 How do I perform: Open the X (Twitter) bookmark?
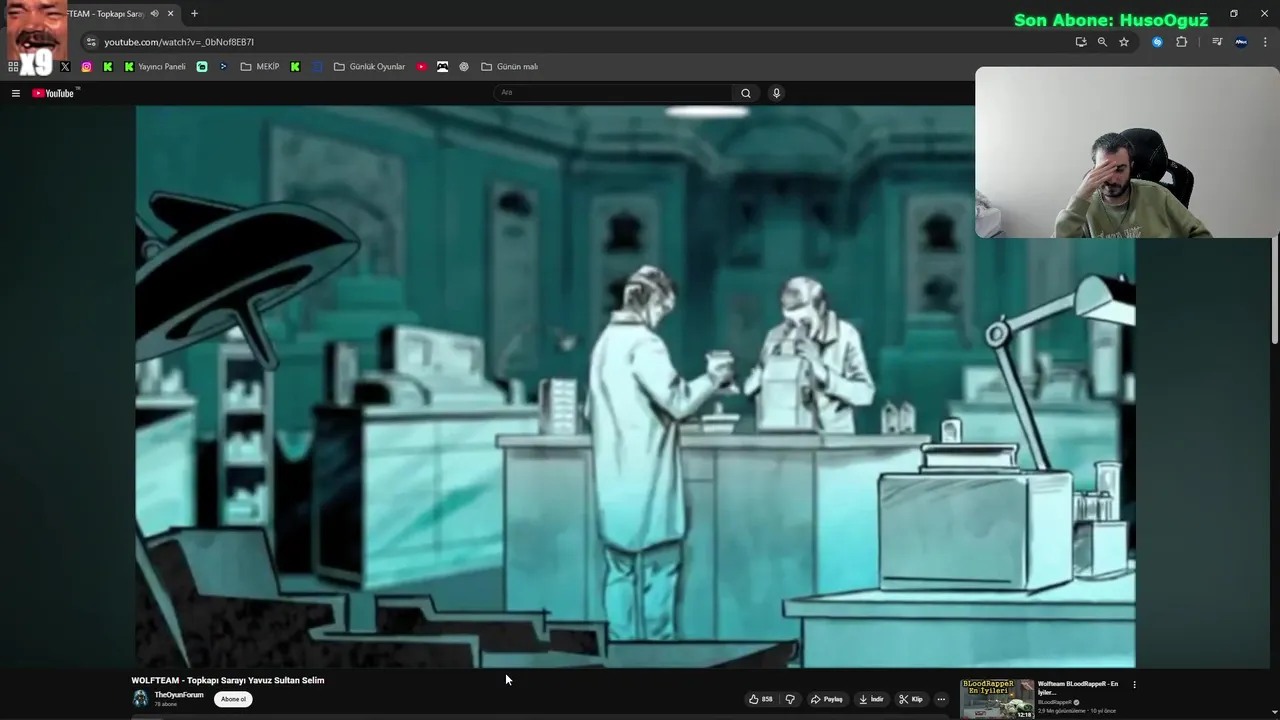(65, 67)
